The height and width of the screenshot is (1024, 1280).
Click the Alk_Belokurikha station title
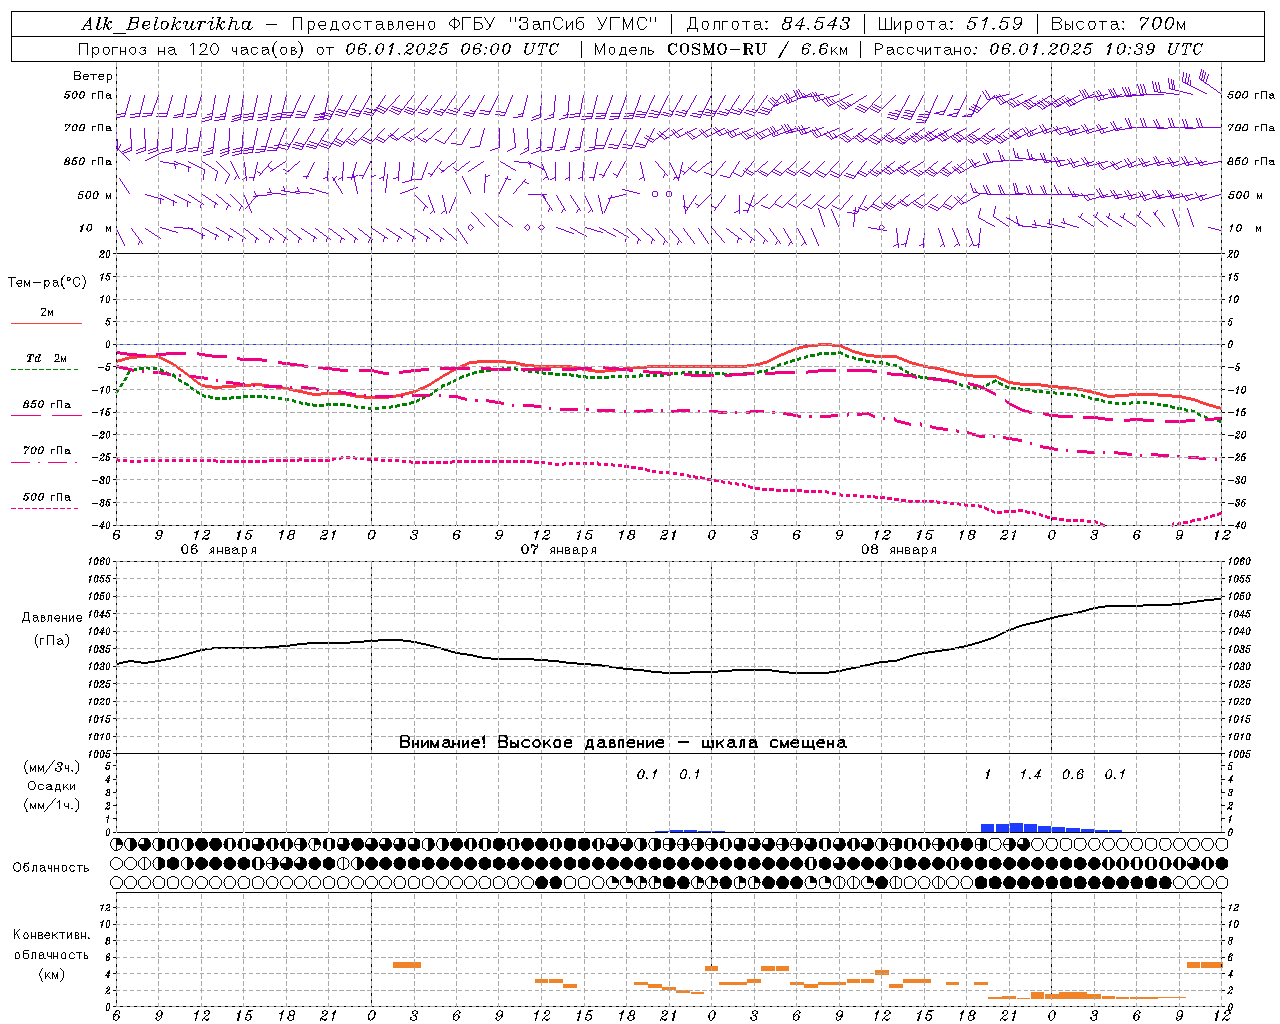(x=167, y=24)
